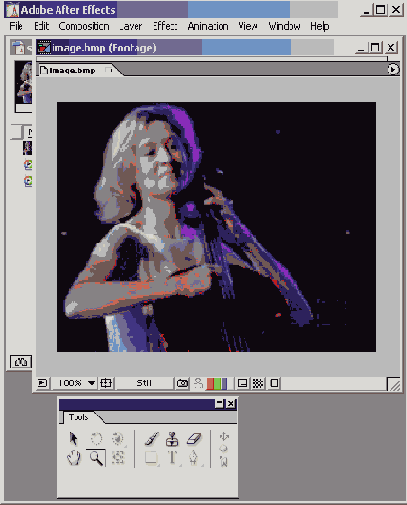Image resolution: width=407 pixels, height=505 pixels.
Task: Select the Pen tool
Action: [194, 458]
